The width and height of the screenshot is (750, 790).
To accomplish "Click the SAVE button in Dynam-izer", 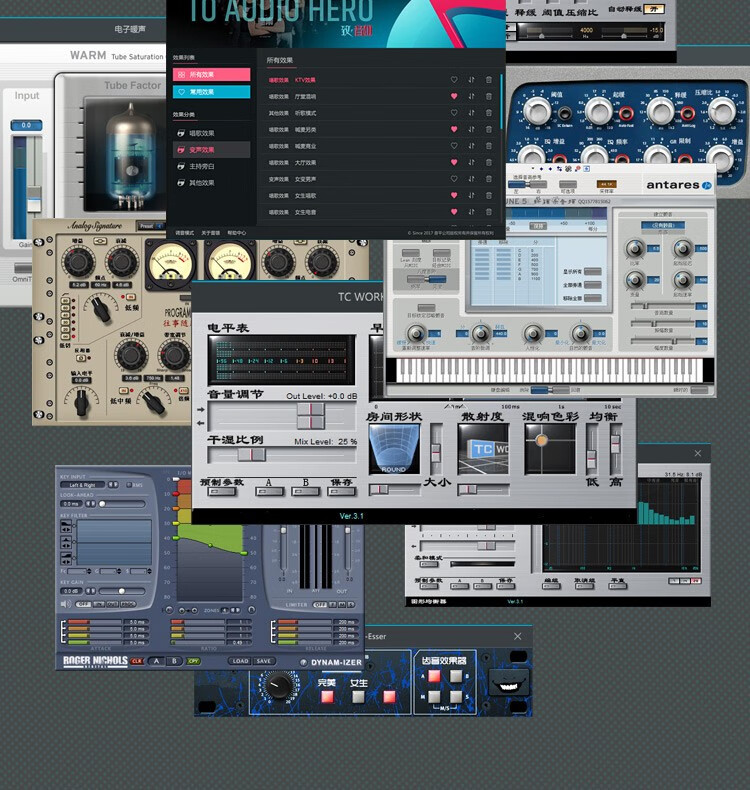I will click(x=263, y=661).
